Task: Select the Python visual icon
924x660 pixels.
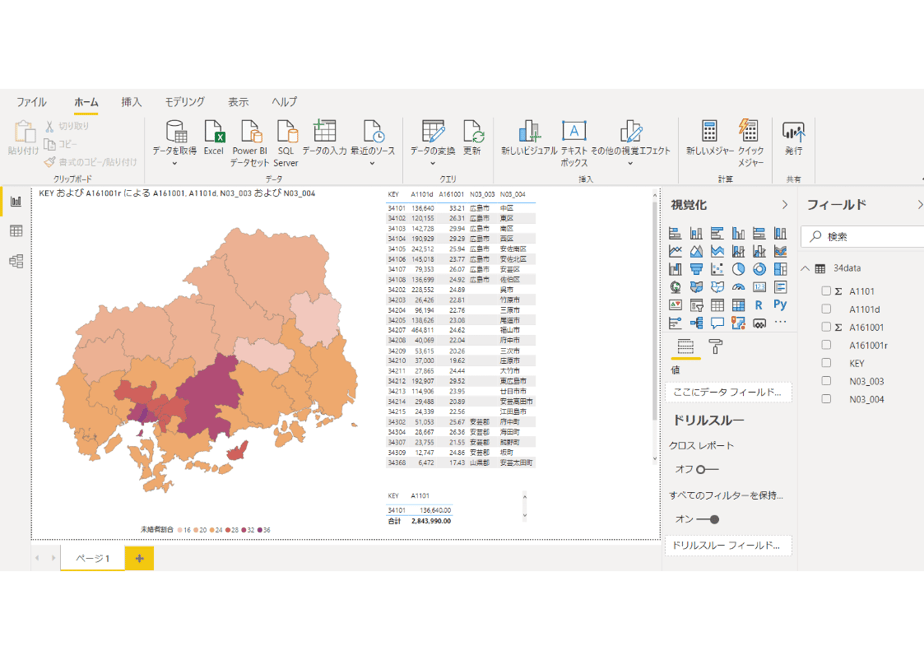Action: click(780, 305)
